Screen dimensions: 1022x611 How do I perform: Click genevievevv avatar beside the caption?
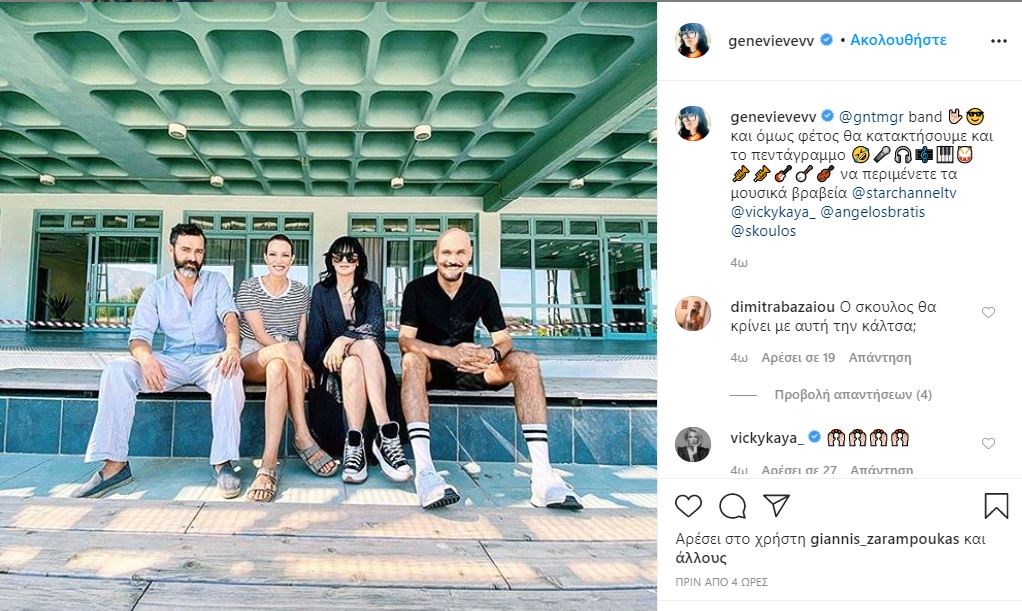point(693,123)
